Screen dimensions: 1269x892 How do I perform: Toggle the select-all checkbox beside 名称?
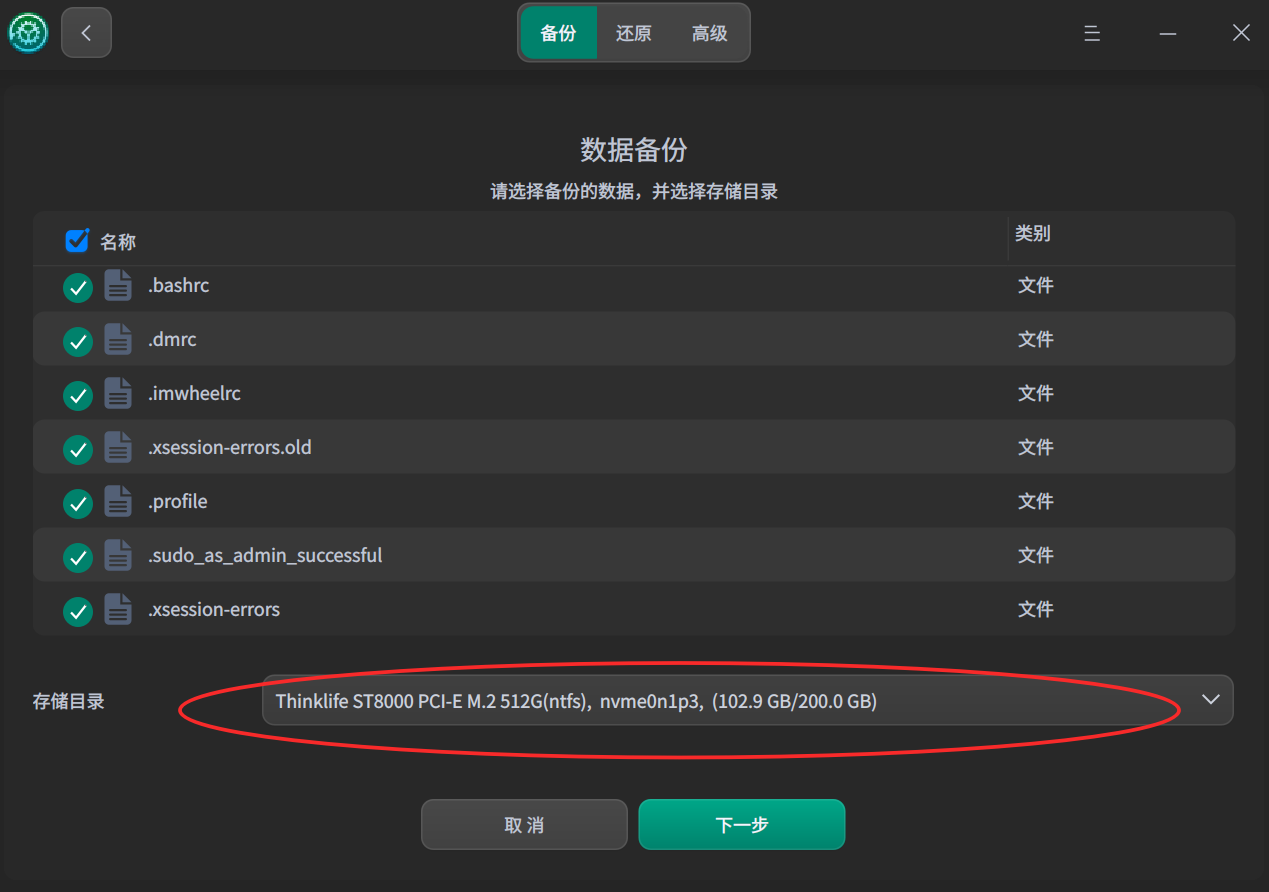tap(77, 240)
